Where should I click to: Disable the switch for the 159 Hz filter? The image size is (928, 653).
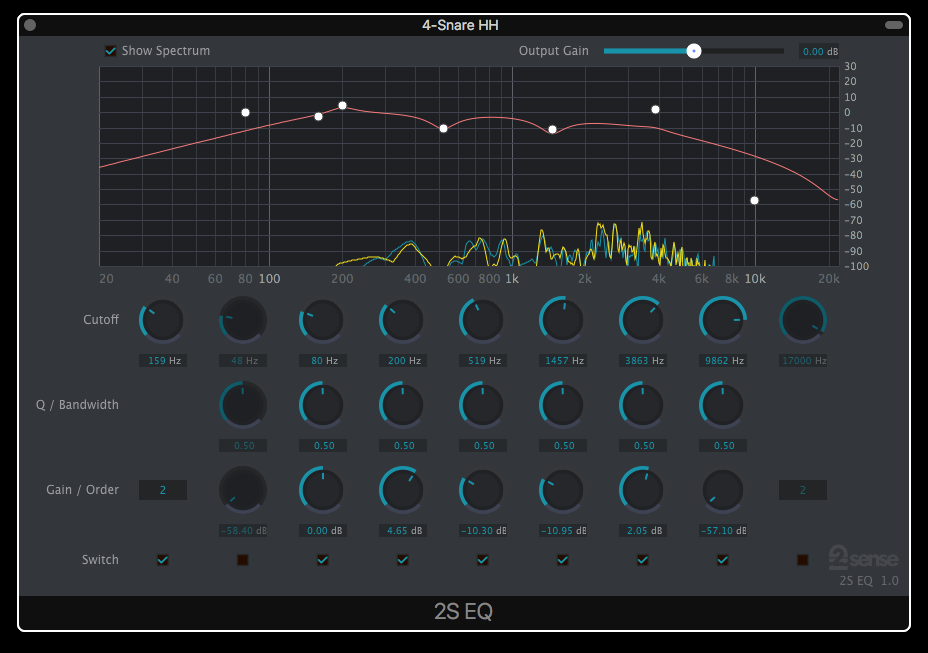click(x=163, y=560)
